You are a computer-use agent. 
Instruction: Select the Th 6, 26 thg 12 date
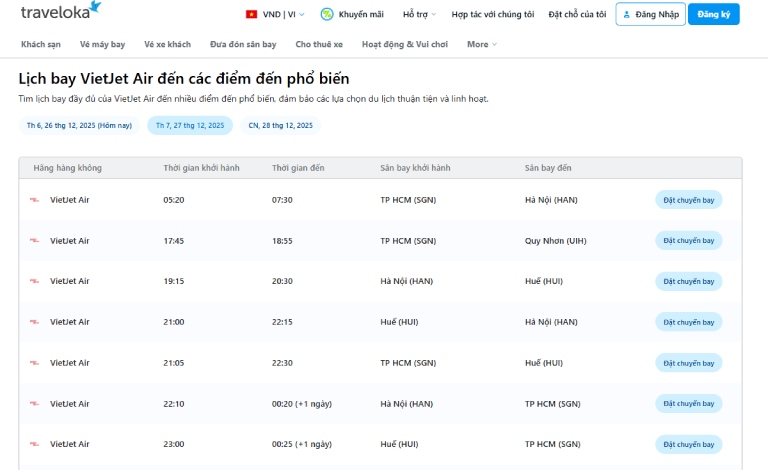click(79, 126)
